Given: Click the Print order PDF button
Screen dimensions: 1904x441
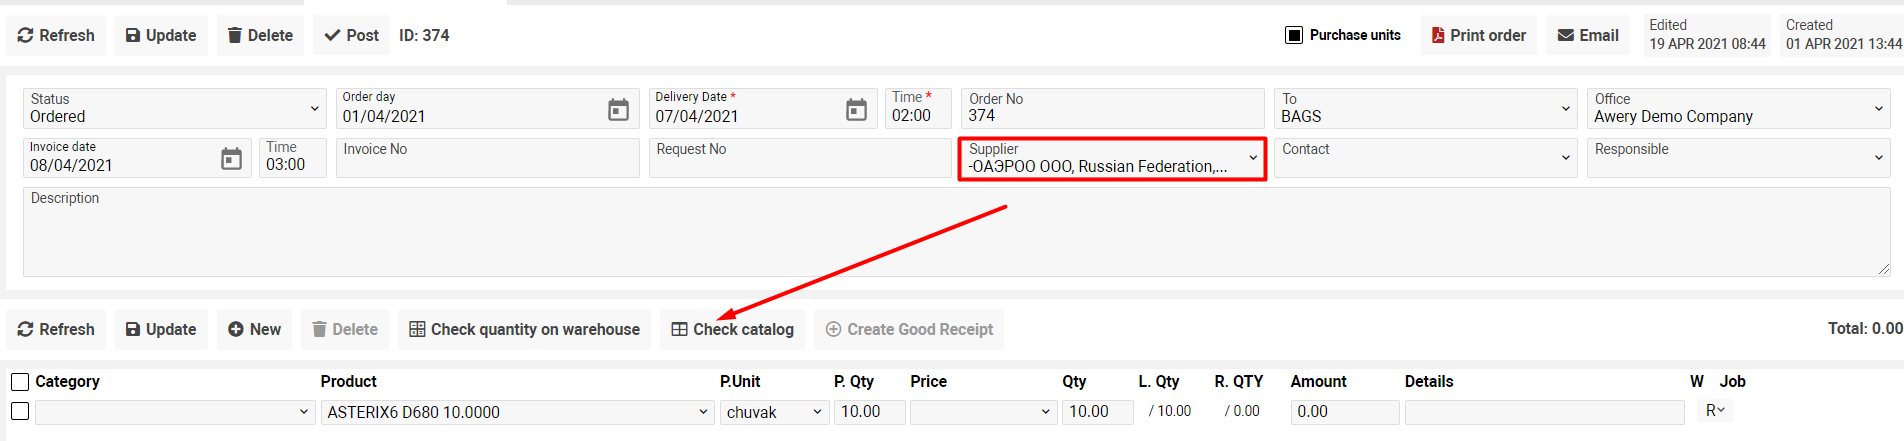Looking at the screenshot, I should 1478,35.
